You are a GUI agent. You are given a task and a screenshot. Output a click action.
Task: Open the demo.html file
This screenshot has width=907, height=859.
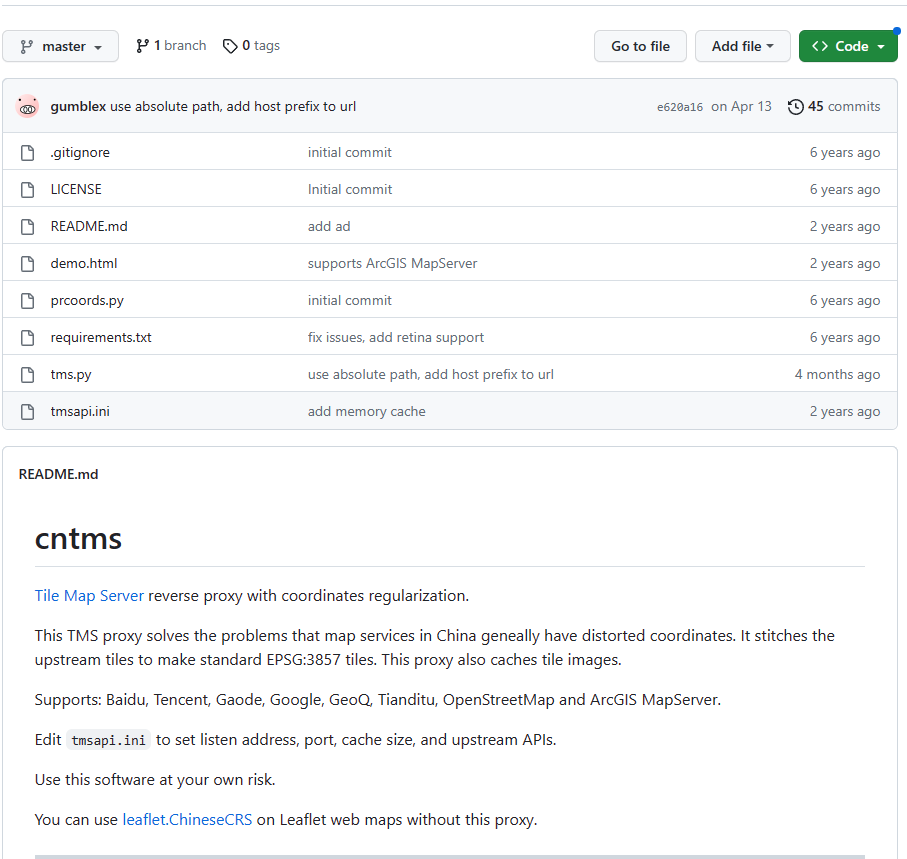click(84, 263)
